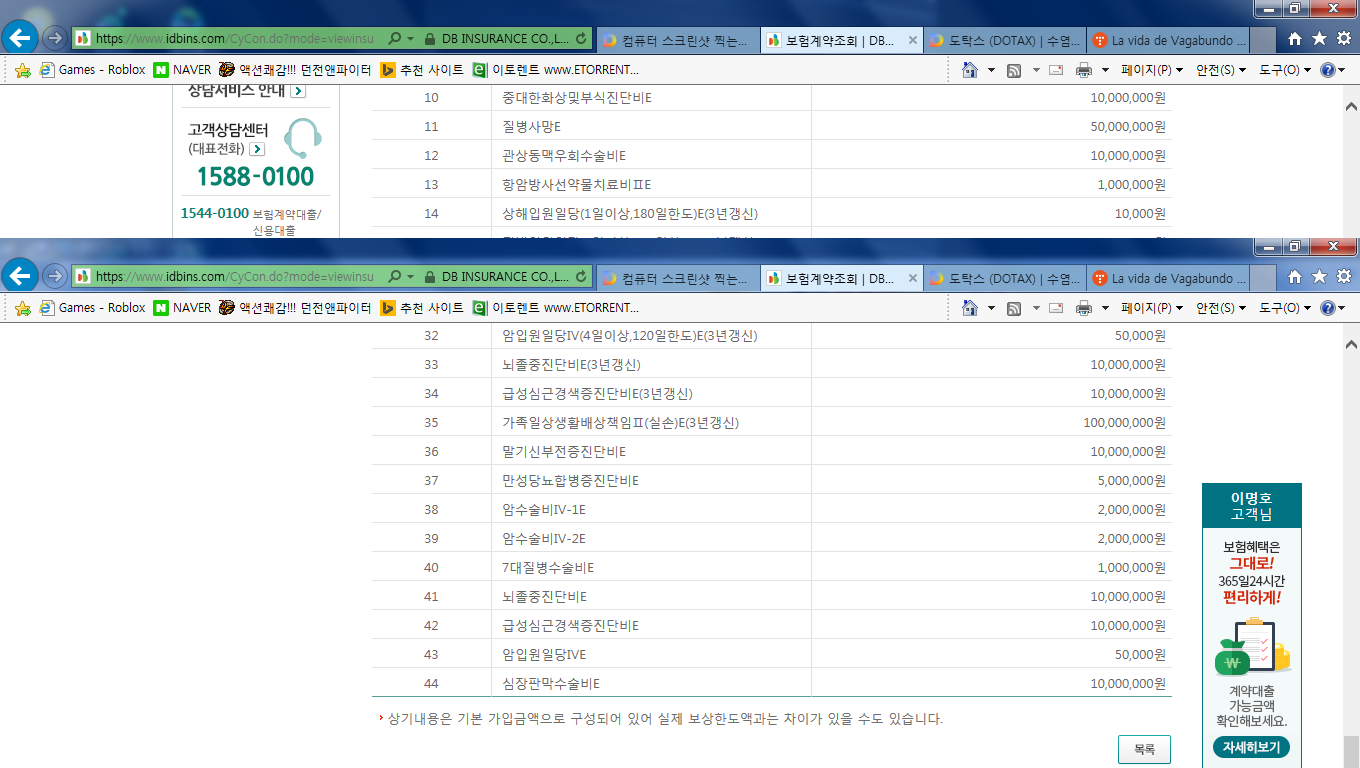Expand the feeds dropdown arrow in the top window

1036,70
